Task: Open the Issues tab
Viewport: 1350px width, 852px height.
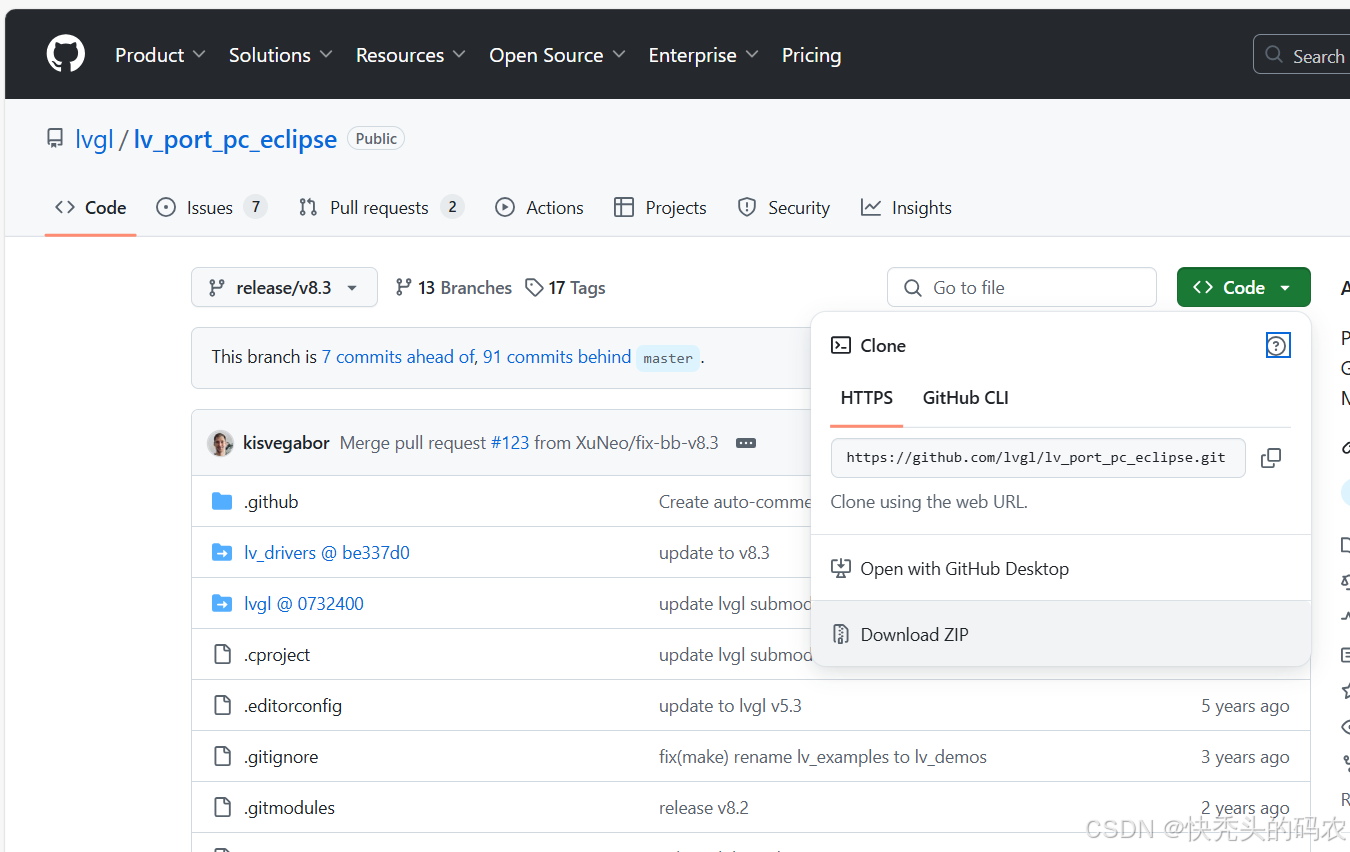Action: (x=212, y=207)
